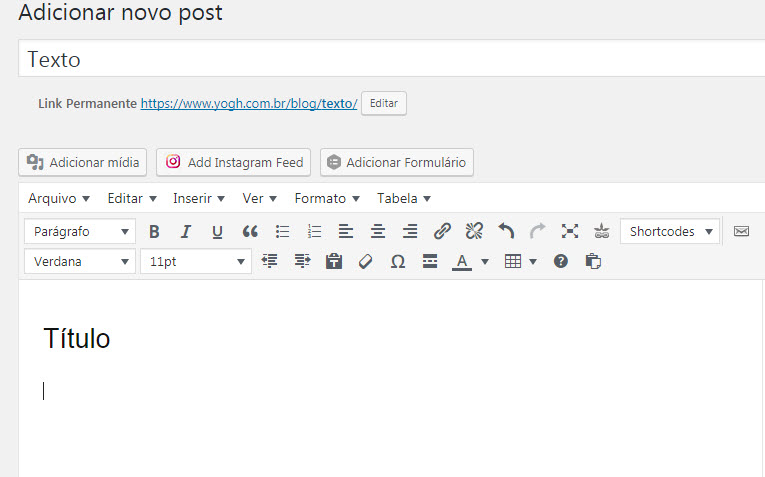
Task: Clear formatting with the eraser icon
Action: coord(365,261)
